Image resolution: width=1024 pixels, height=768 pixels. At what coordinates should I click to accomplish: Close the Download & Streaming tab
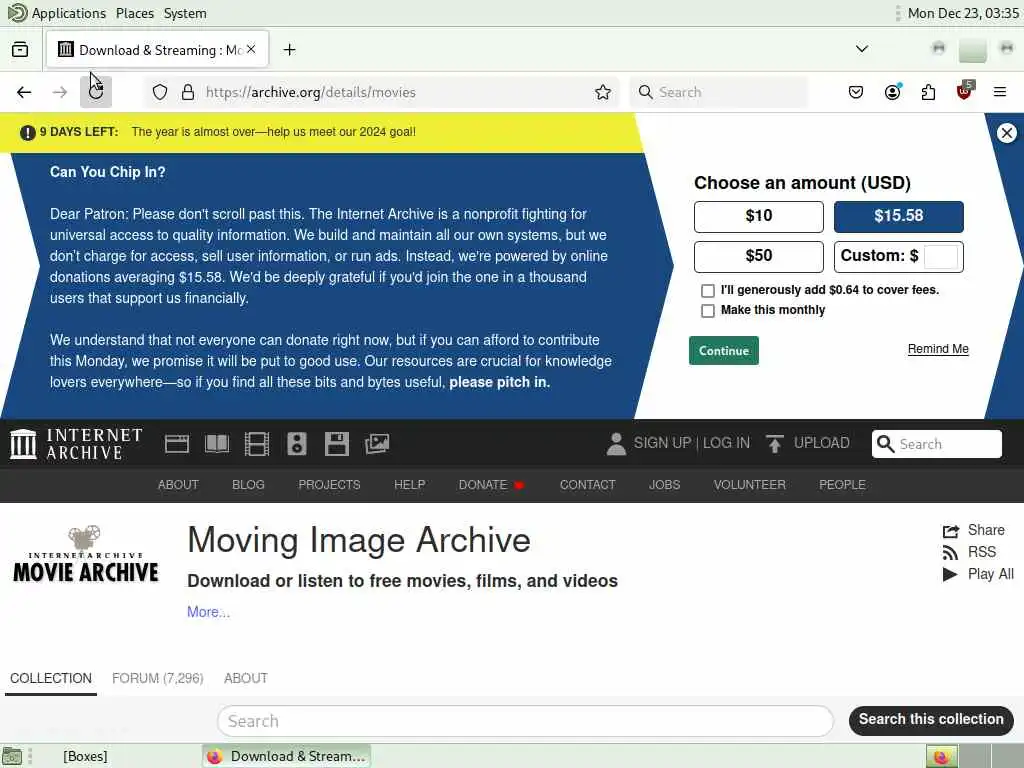pyautogui.click(x=251, y=50)
